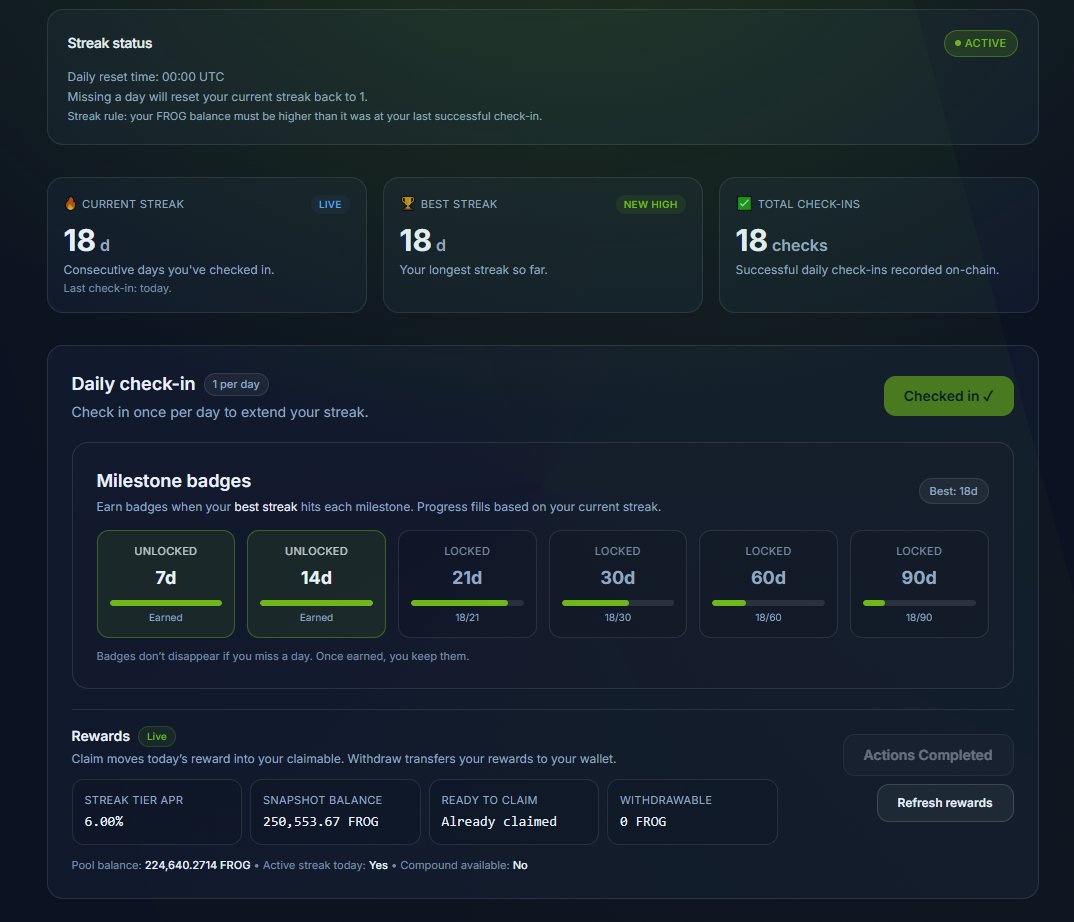Screen dimensions: 1074x922
Task: Select the unlocked 7d milestone badge
Action: click(x=166, y=584)
